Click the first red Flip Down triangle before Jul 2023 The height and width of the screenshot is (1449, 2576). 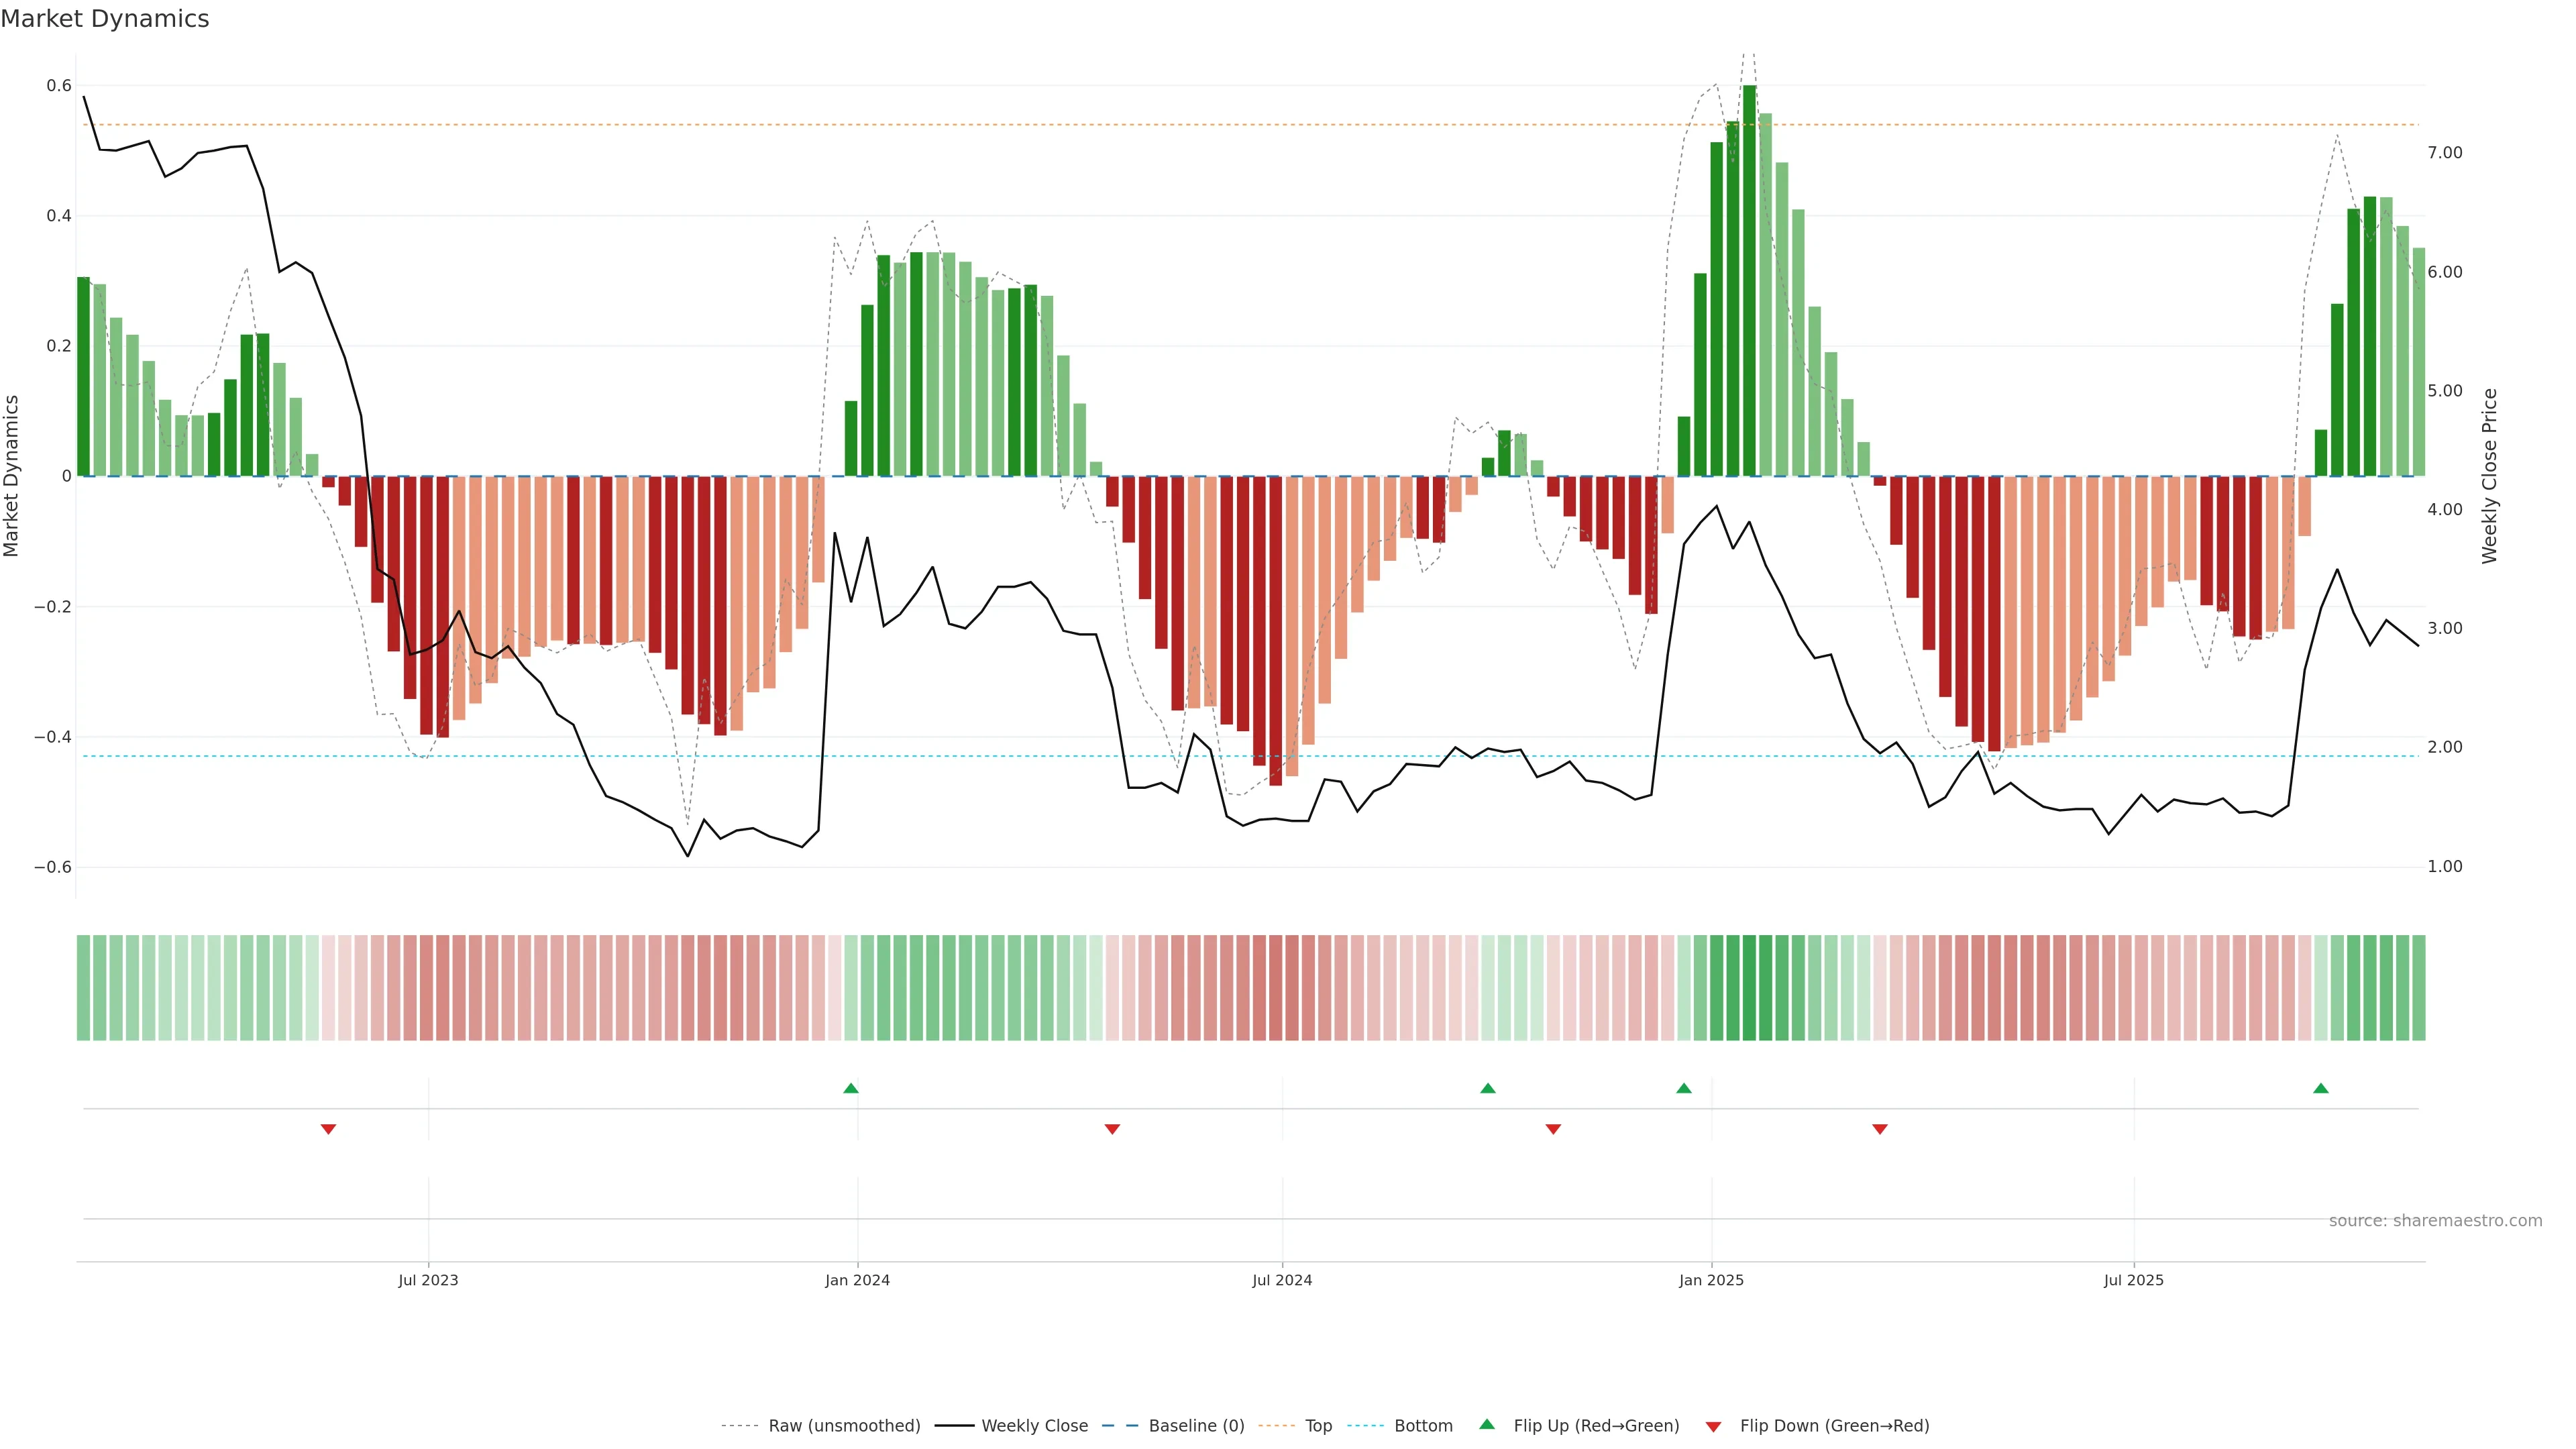pos(328,1129)
